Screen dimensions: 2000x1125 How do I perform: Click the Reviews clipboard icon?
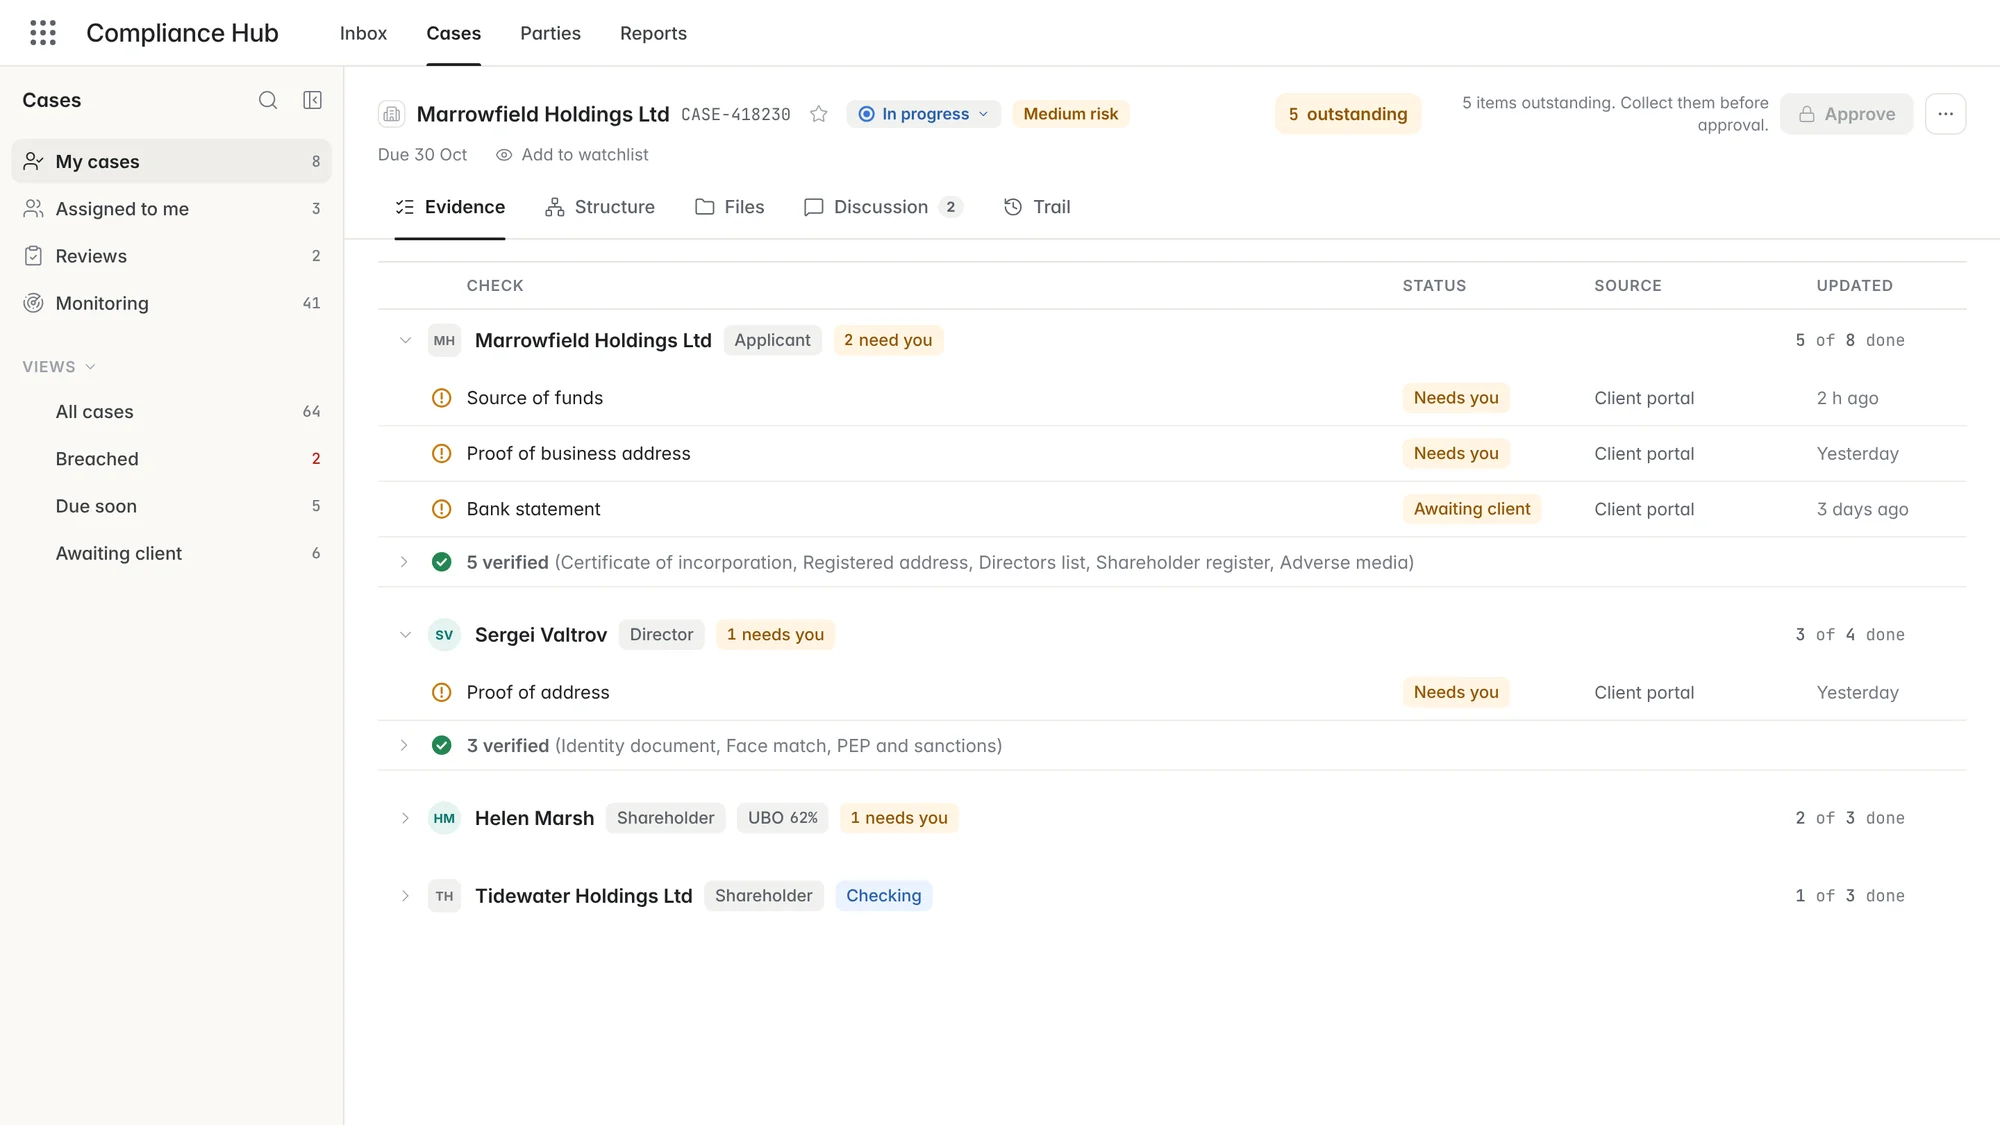click(33, 256)
